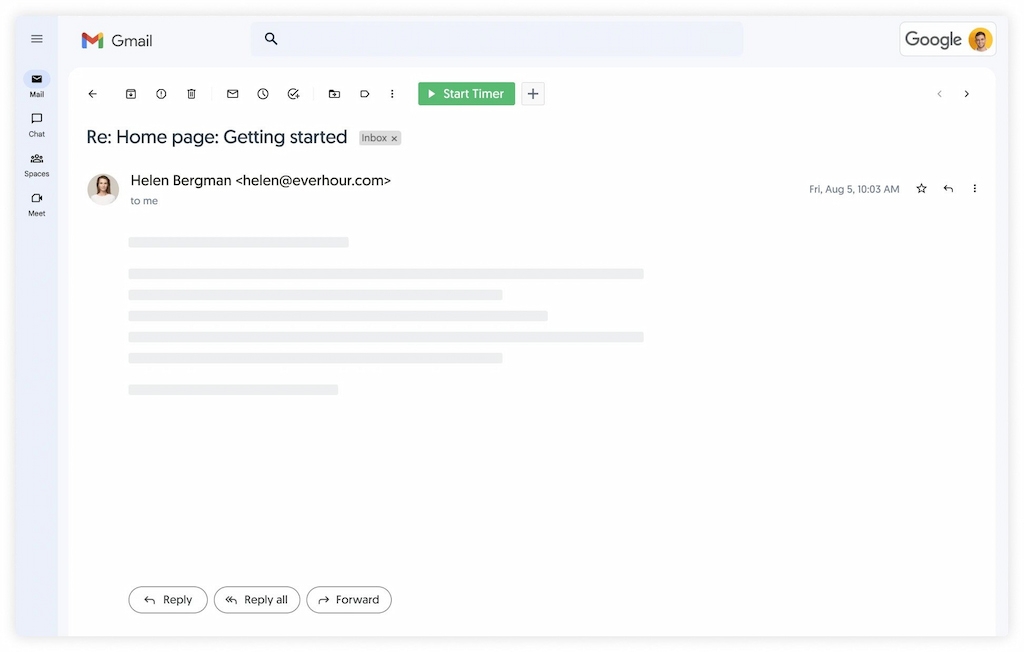Image resolution: width=1024 pixels, height=652 pixels.
Task: Archive this email
Action: pyautogui.click(x=131, y=94)
